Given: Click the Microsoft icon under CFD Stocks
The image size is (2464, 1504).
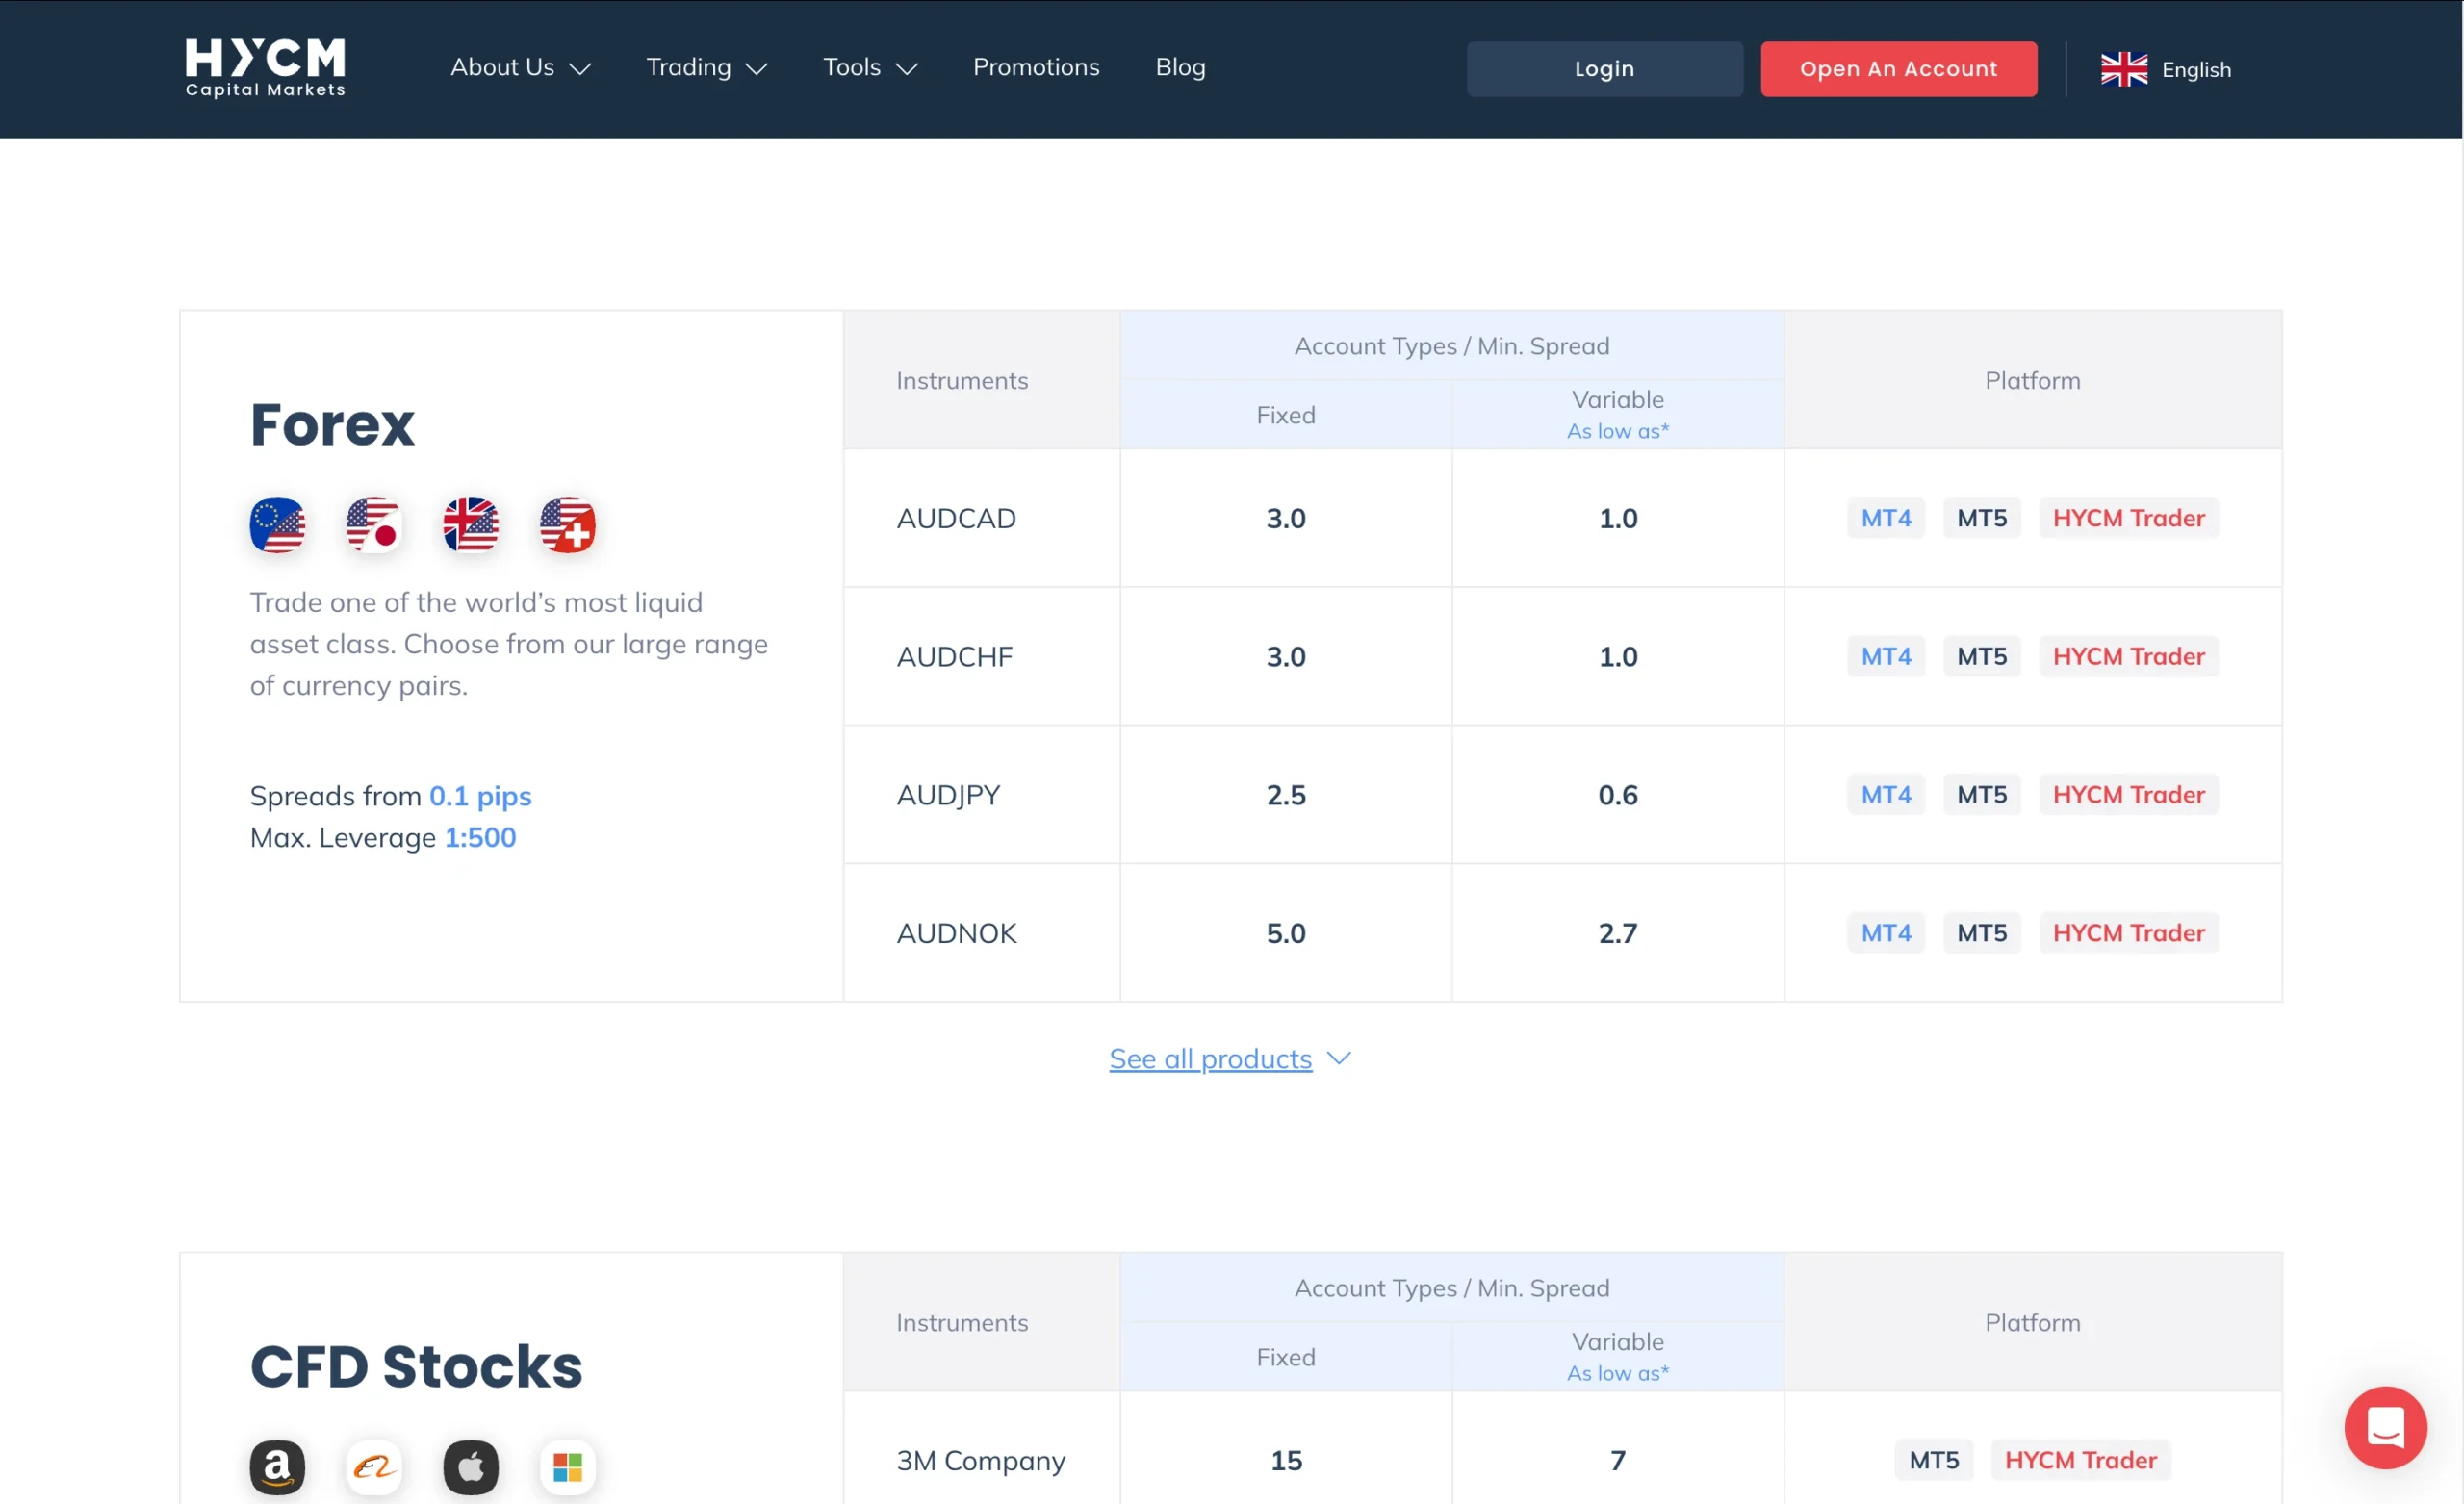Looking at the screenshot, I should (568, 1467).
